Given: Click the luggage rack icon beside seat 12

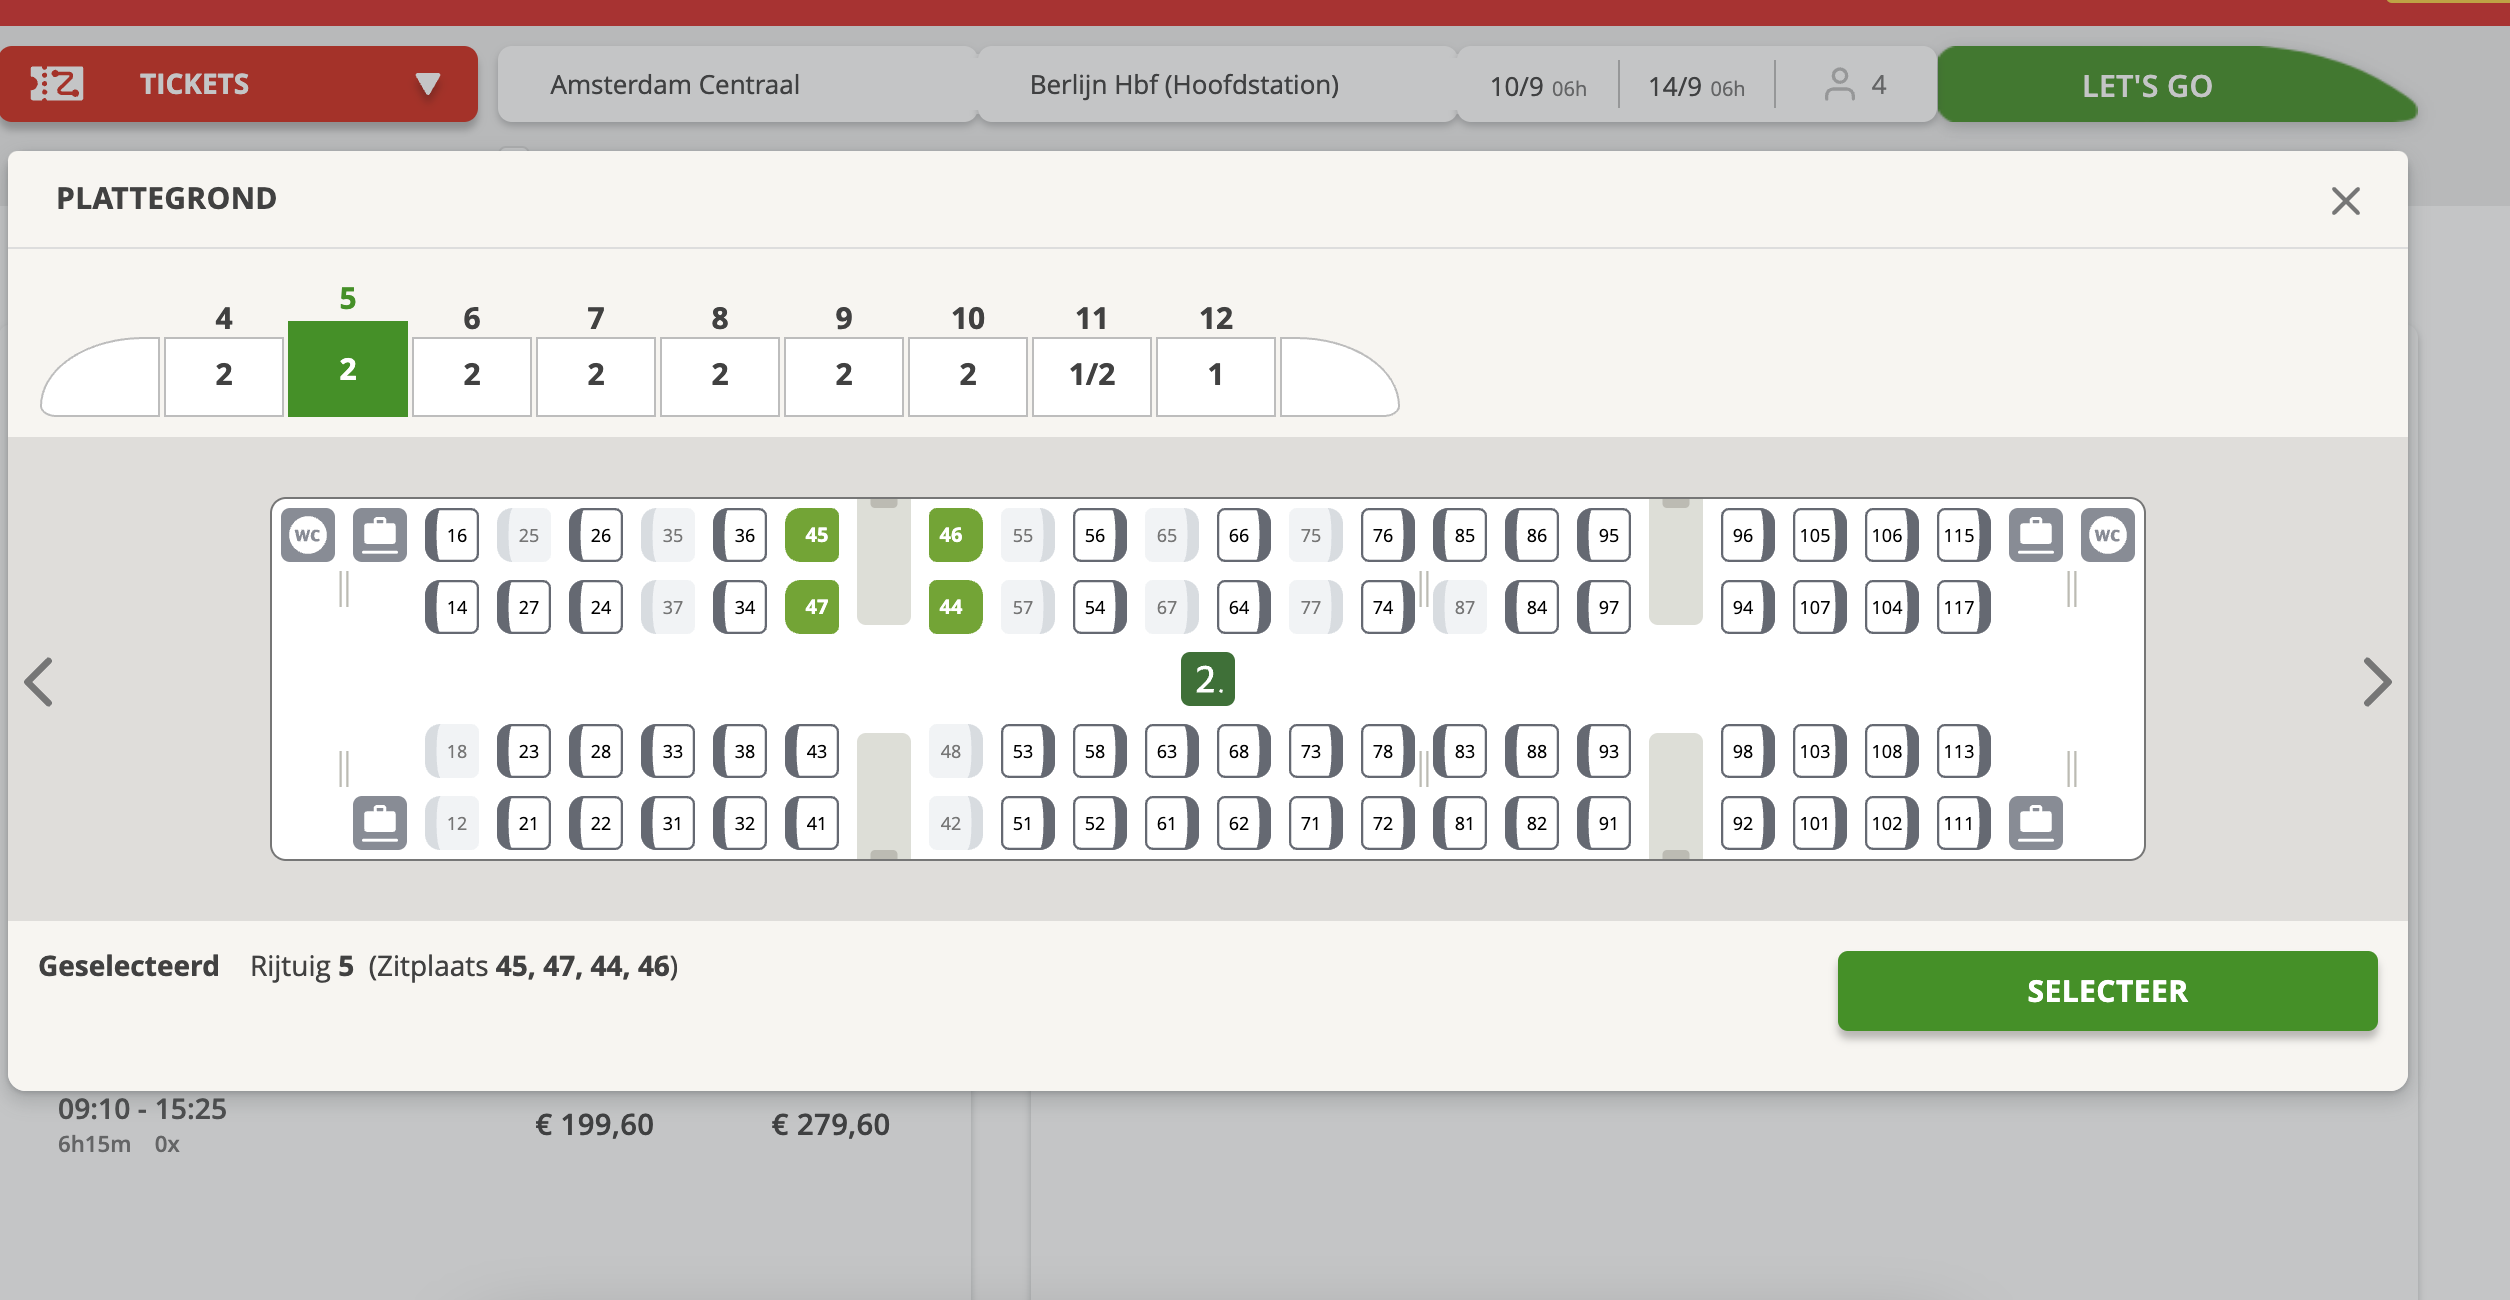Looking at the screenshot, I should [x=379, y=823].
